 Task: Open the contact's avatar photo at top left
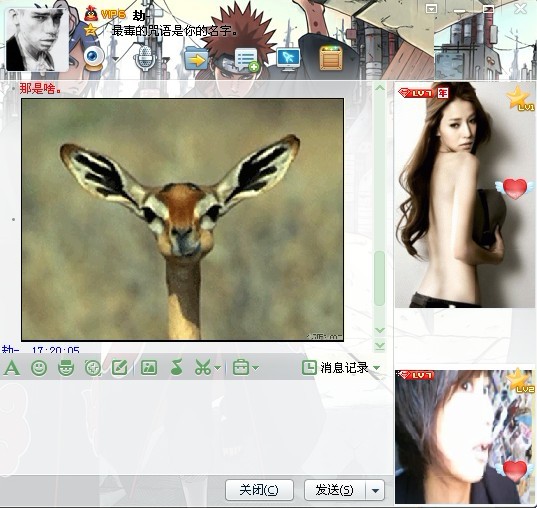[37, 39]
